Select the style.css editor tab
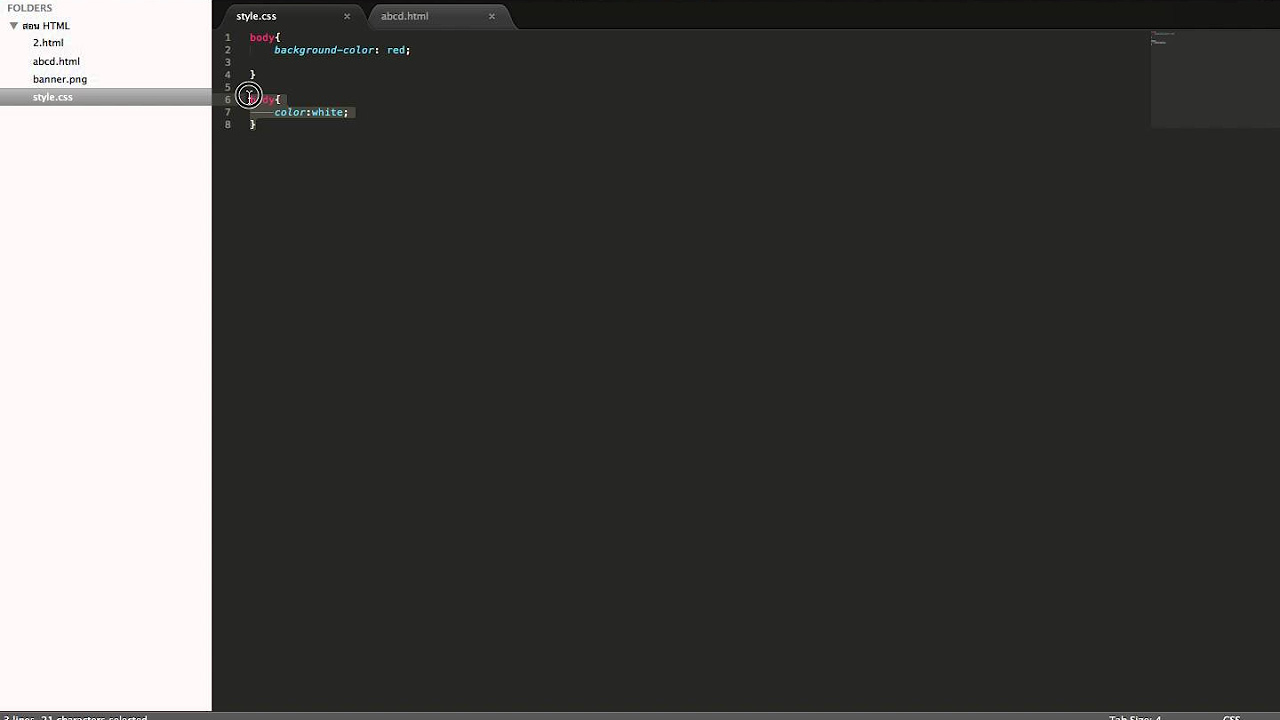Viewport: 1280px width, 720px height. pos(256,16)
